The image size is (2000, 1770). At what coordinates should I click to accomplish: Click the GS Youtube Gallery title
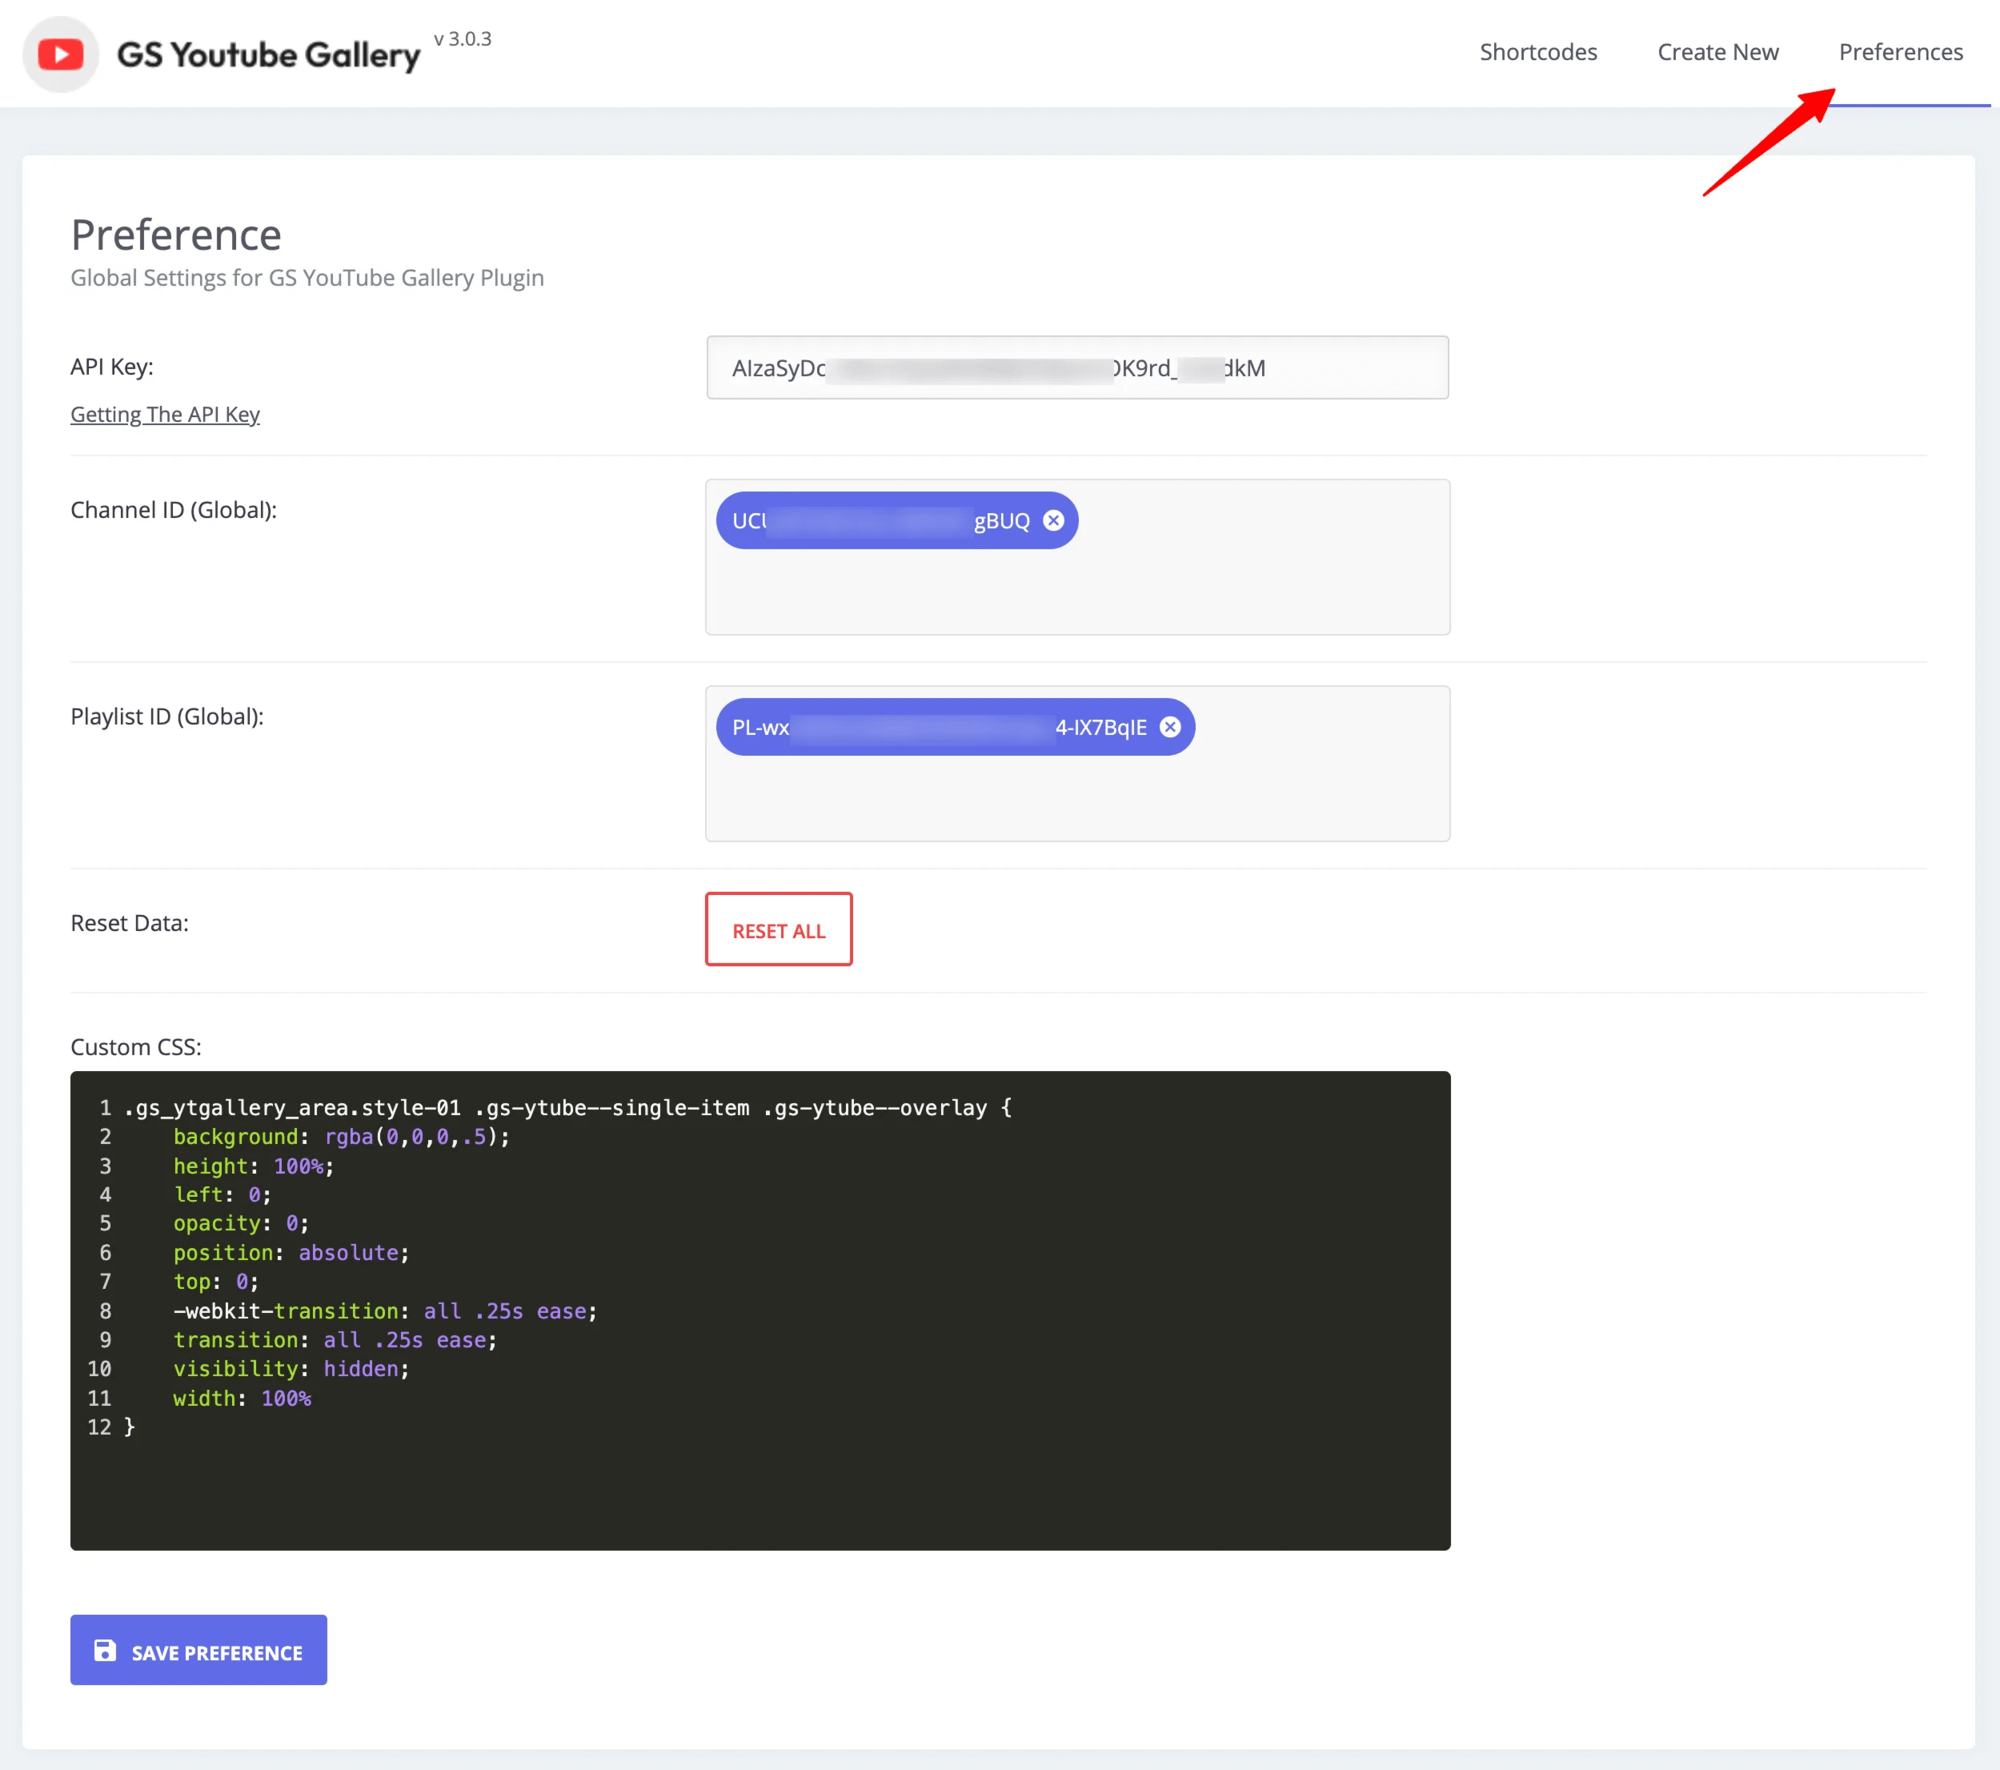[268, 55]
